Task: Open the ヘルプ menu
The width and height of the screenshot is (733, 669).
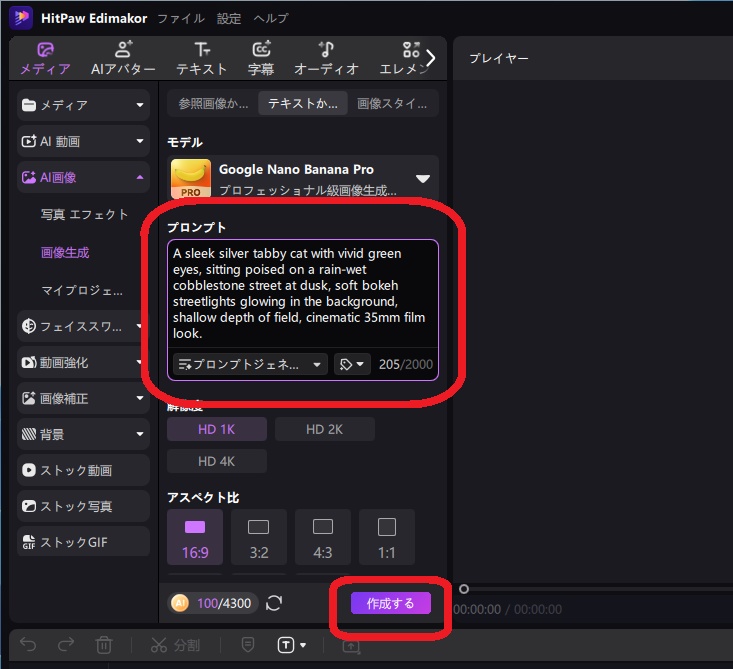Action: [271, 18]
